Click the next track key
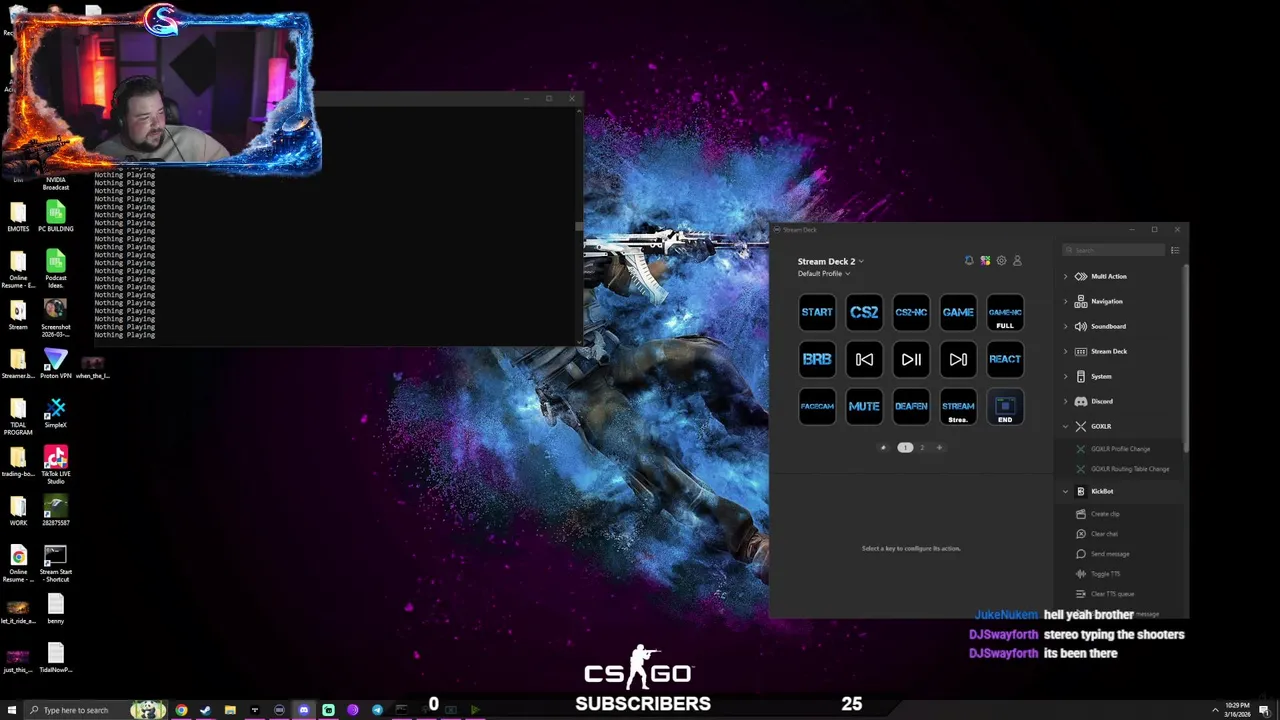Viewport: 1280px width, 720px height. [958, 359]
